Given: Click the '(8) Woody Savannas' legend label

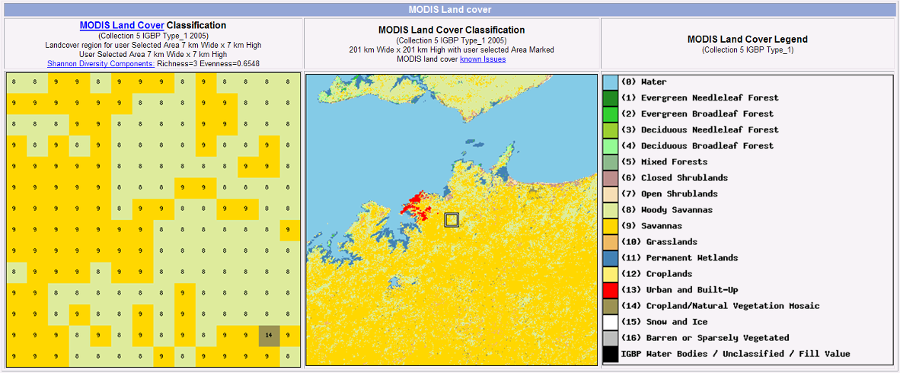Looking at the screenshot, I should coord(667,210).
